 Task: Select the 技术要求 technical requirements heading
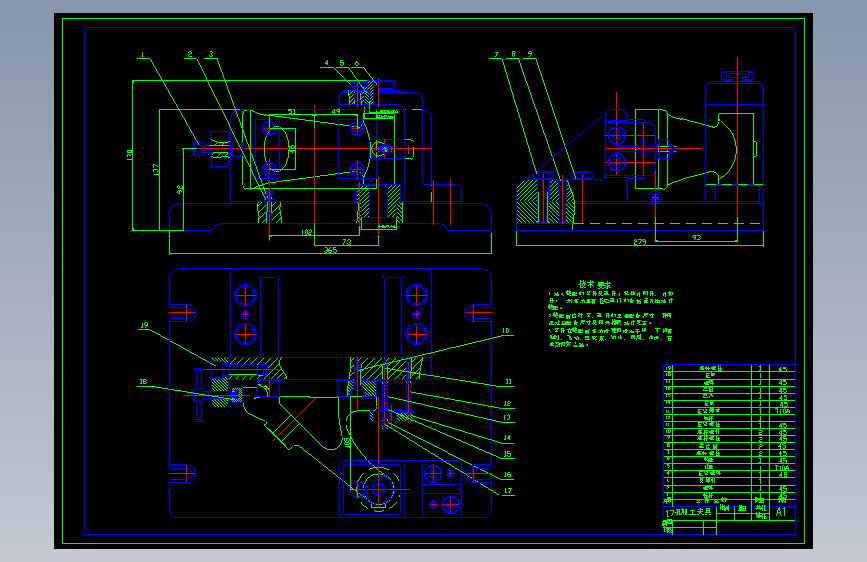click(x=595, y=284)
